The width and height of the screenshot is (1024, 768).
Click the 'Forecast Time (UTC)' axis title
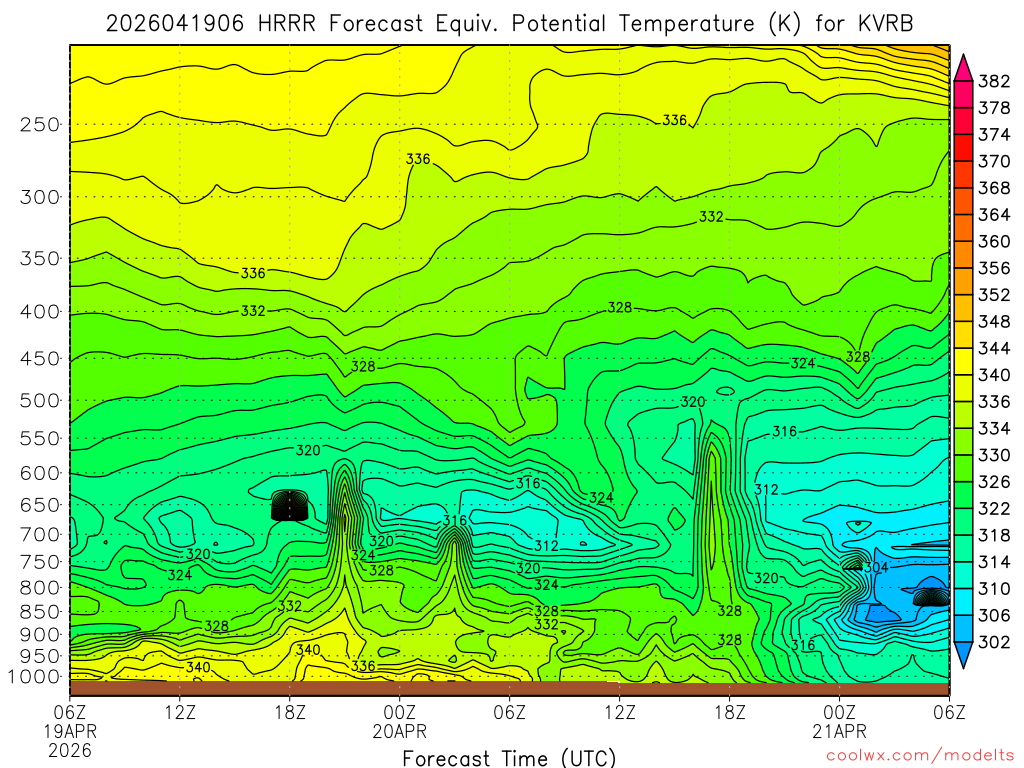click(x=509, y=758)
